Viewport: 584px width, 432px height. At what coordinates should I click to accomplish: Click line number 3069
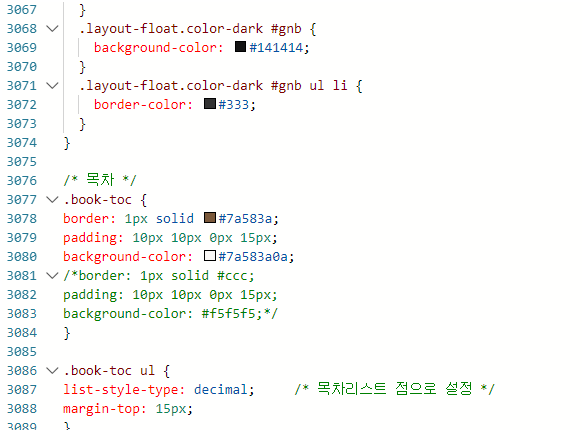click(22, 48)
